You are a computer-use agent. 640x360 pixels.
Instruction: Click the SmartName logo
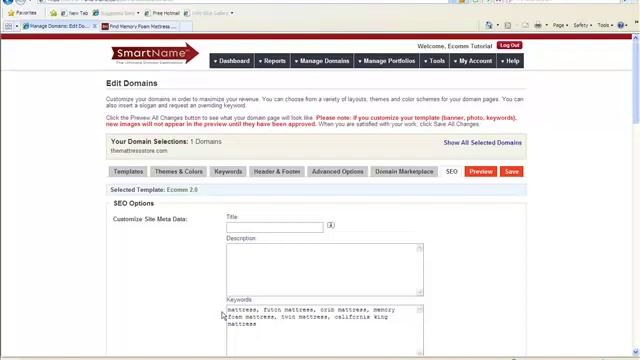(x=155, y=53)
